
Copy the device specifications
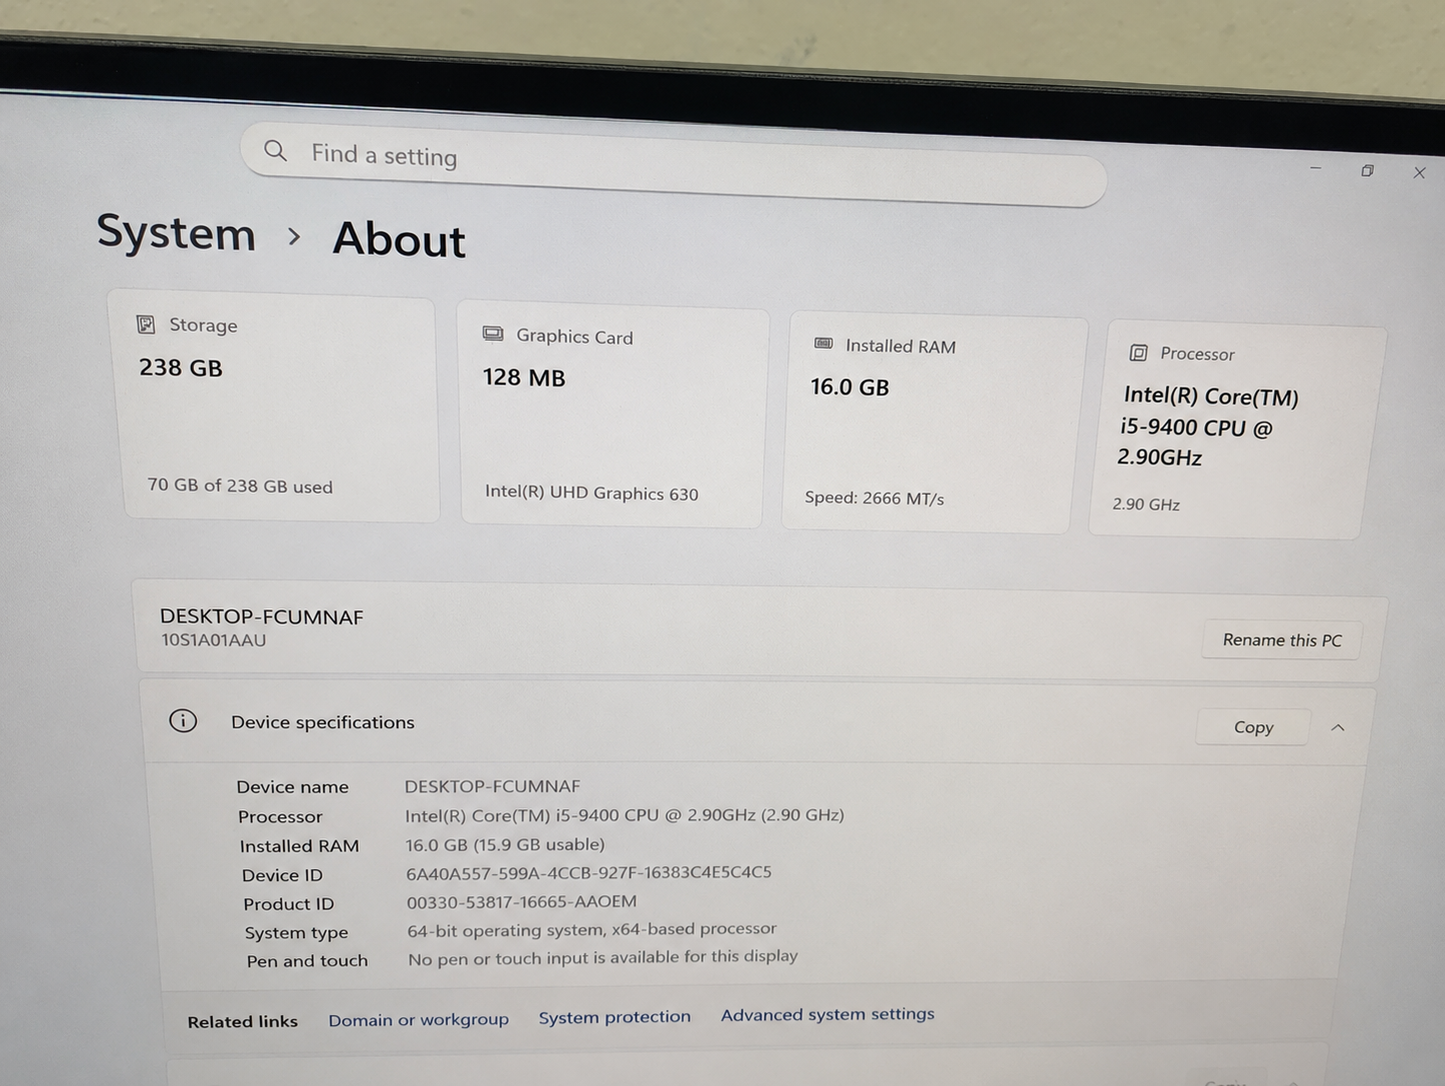1253,727
